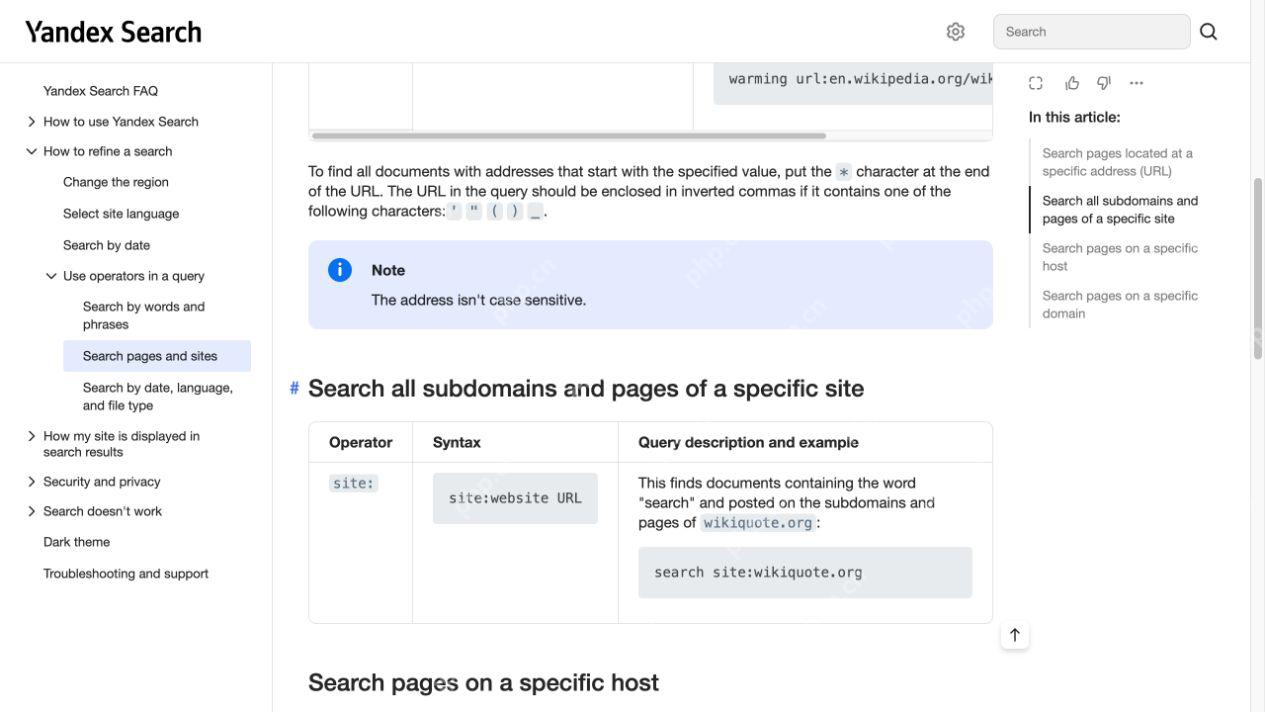Focus the Search input field
The image size is (1265, 712).
coord(1091,32)
